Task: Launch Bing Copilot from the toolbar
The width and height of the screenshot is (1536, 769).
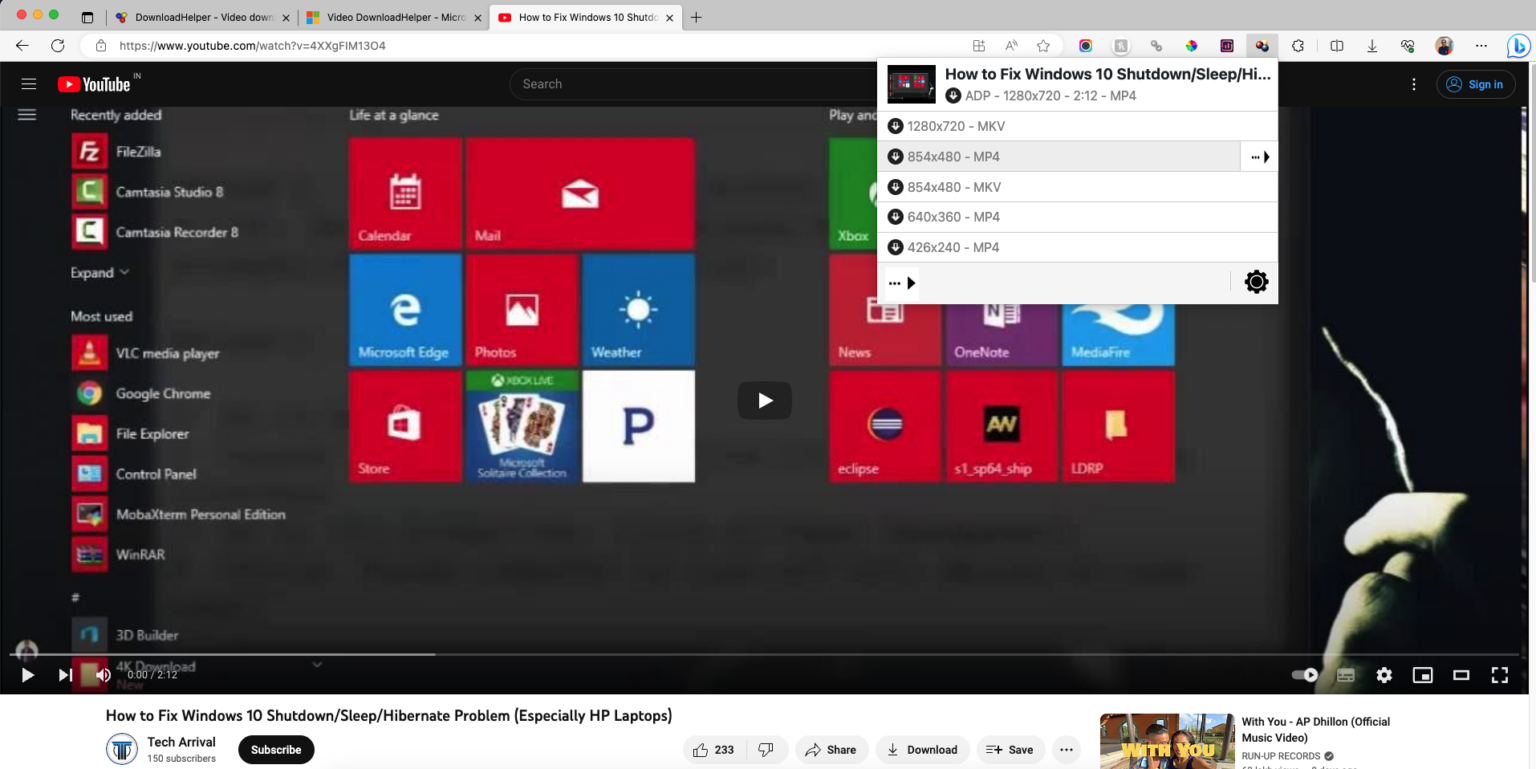Action: coord(1517,46)
